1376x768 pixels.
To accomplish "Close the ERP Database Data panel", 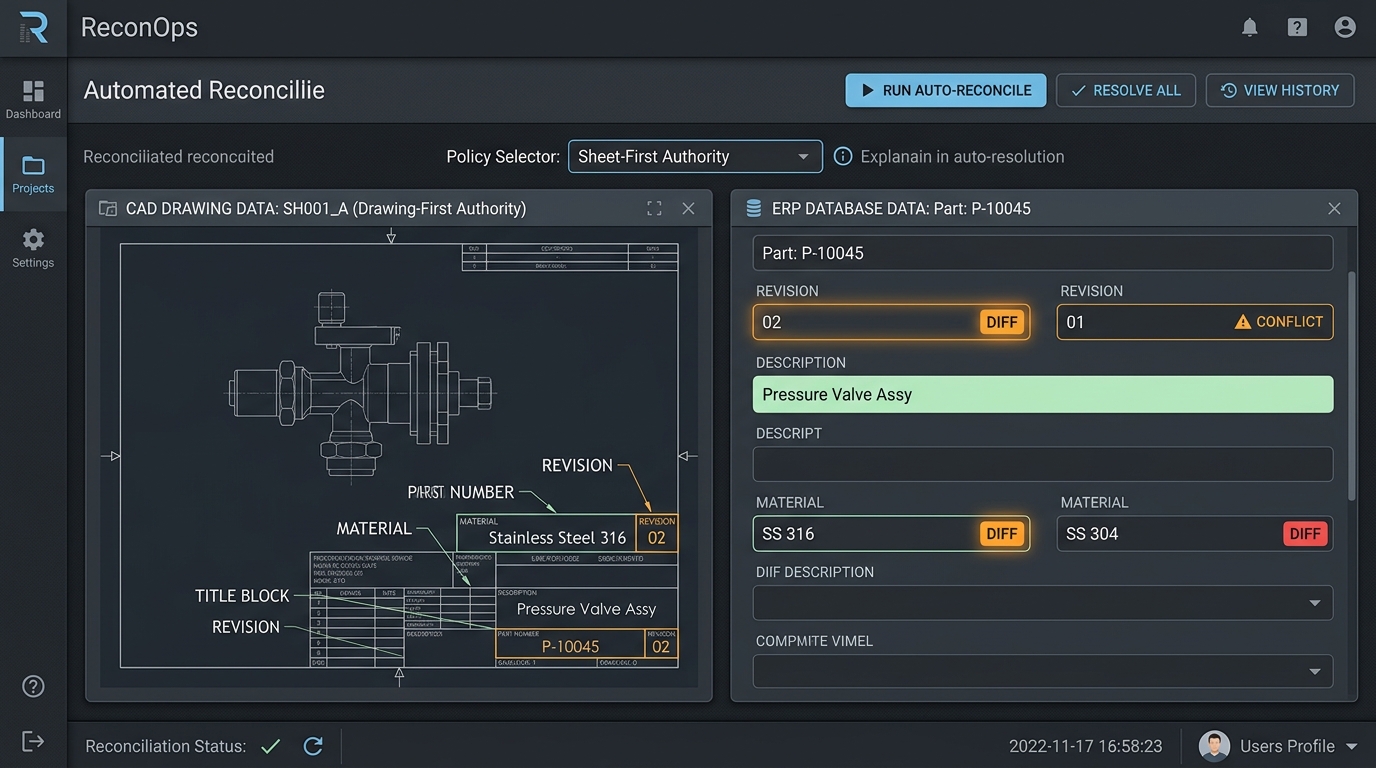I will [1334, 208].
